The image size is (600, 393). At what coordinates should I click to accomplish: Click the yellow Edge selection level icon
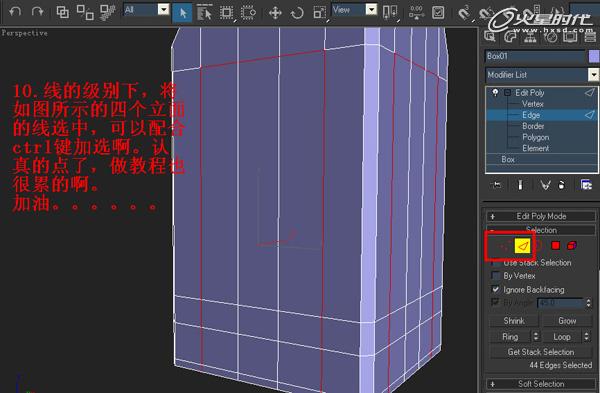coord(523,246)
